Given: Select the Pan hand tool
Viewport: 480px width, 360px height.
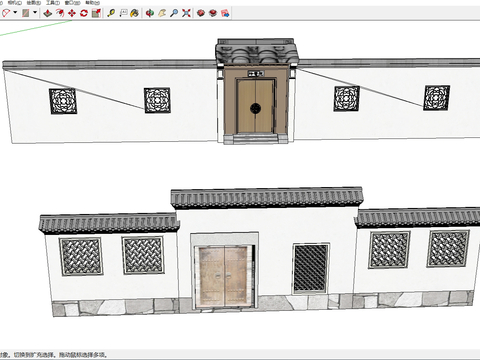Looking at the screenshot, I should (162, 13).
